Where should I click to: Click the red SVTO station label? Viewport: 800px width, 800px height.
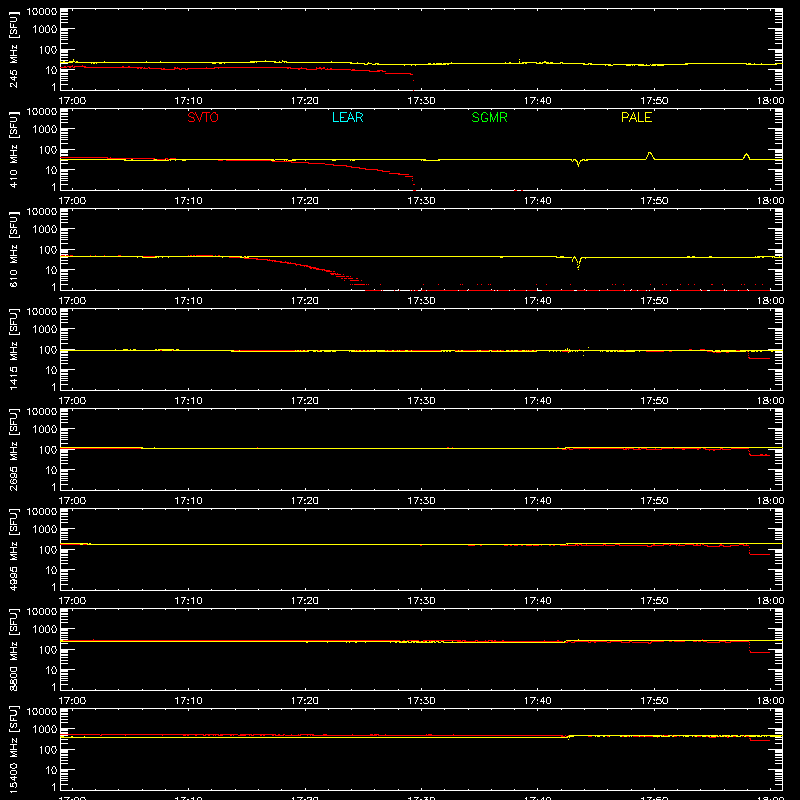tap(203, 117)
